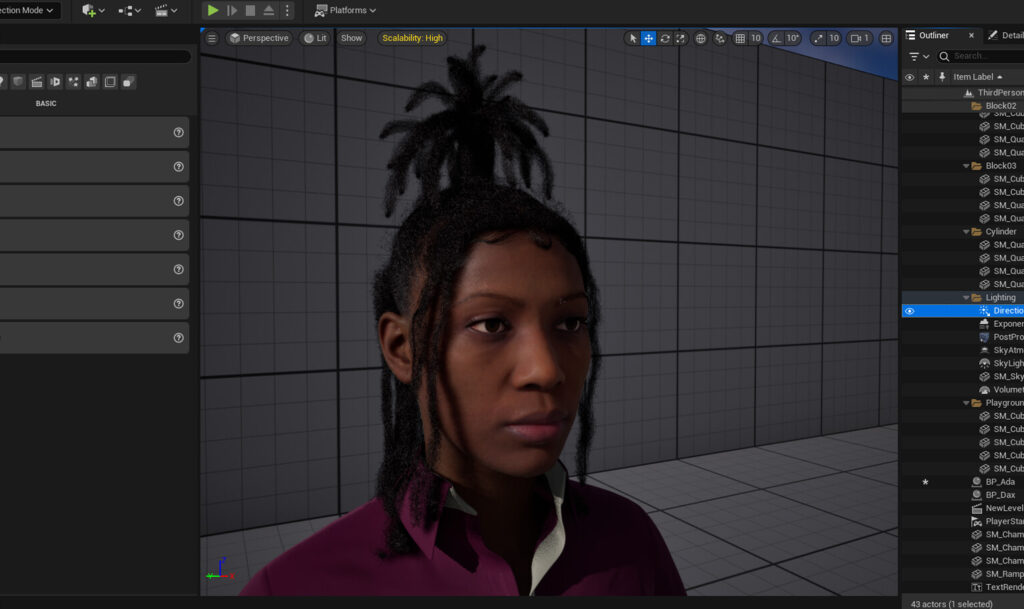Collapse the Block03 folder in Outliner

[x=964, y=165]
